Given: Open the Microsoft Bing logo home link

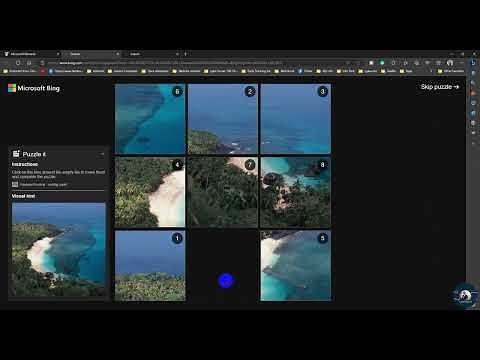Looking at the screenshot, I should (34, 88).
